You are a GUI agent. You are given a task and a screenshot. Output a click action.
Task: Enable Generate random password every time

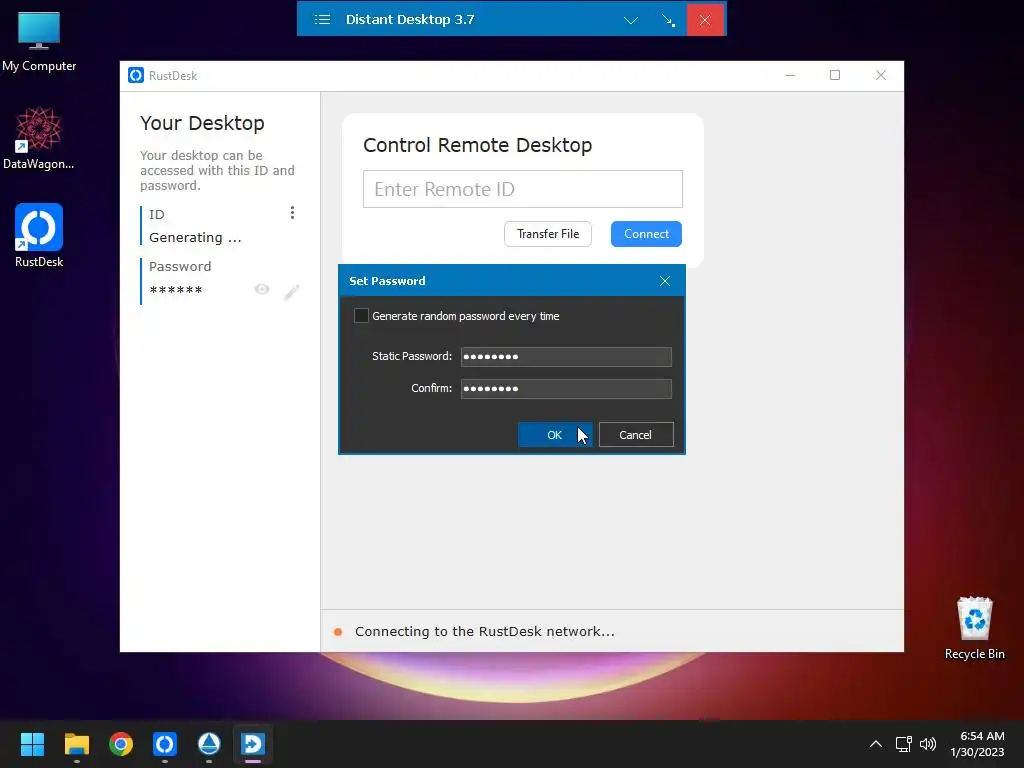pos(361,315)
